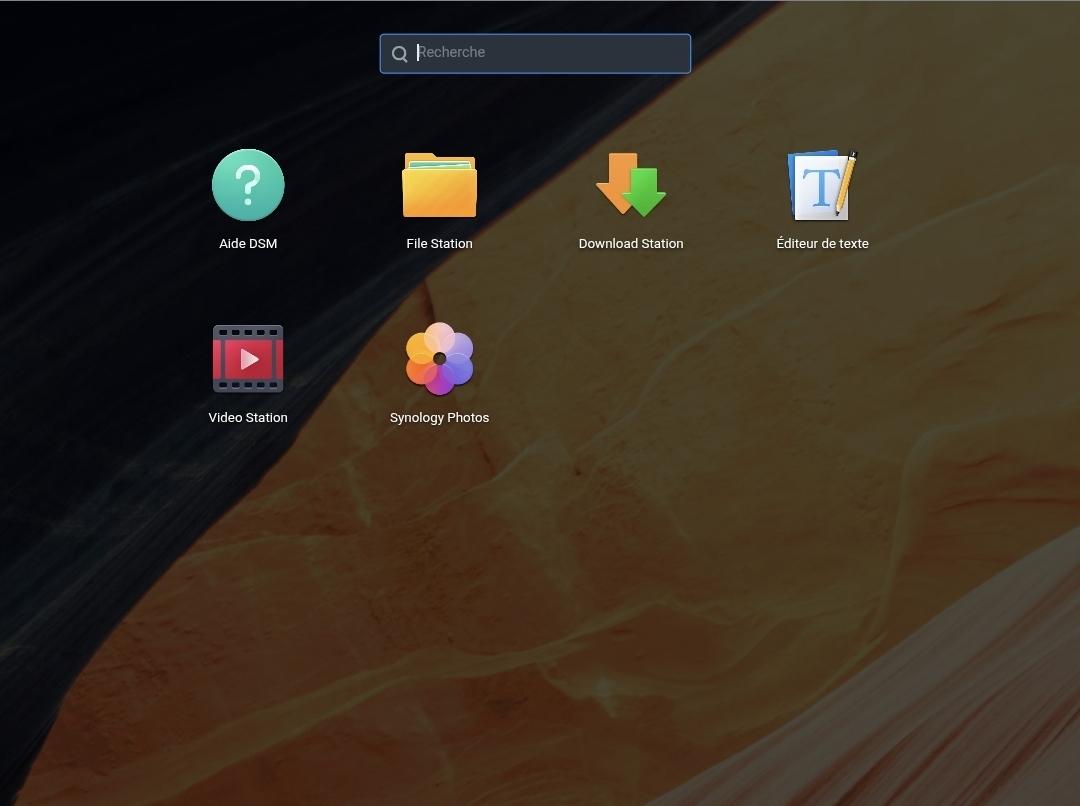
Task: Click the "File Station" label
Action: pyautogui.click(x=439, y=243)
